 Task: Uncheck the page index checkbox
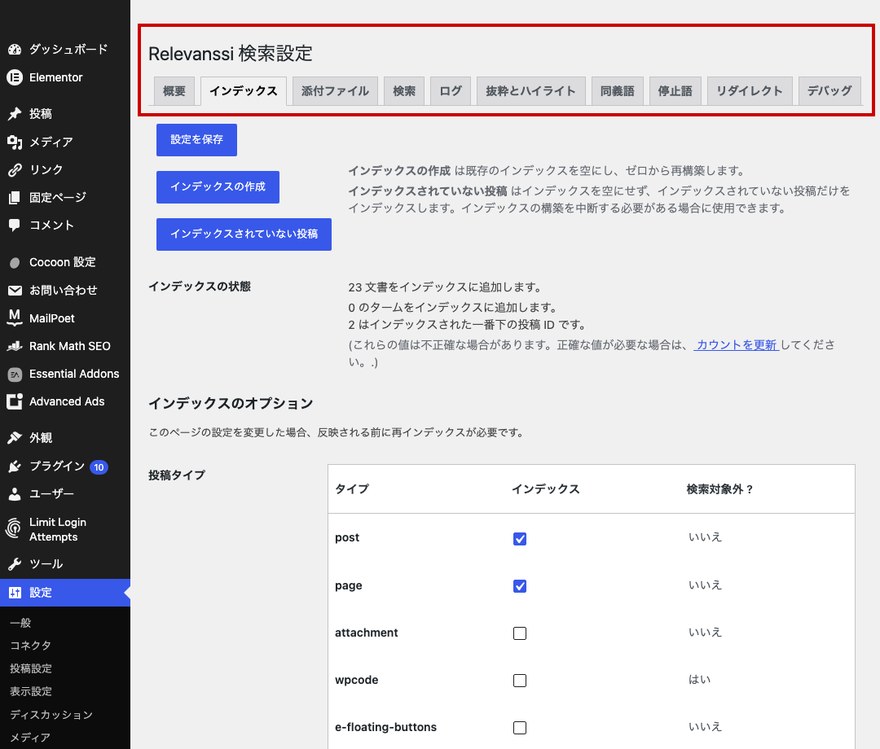(x=520, y=586)
